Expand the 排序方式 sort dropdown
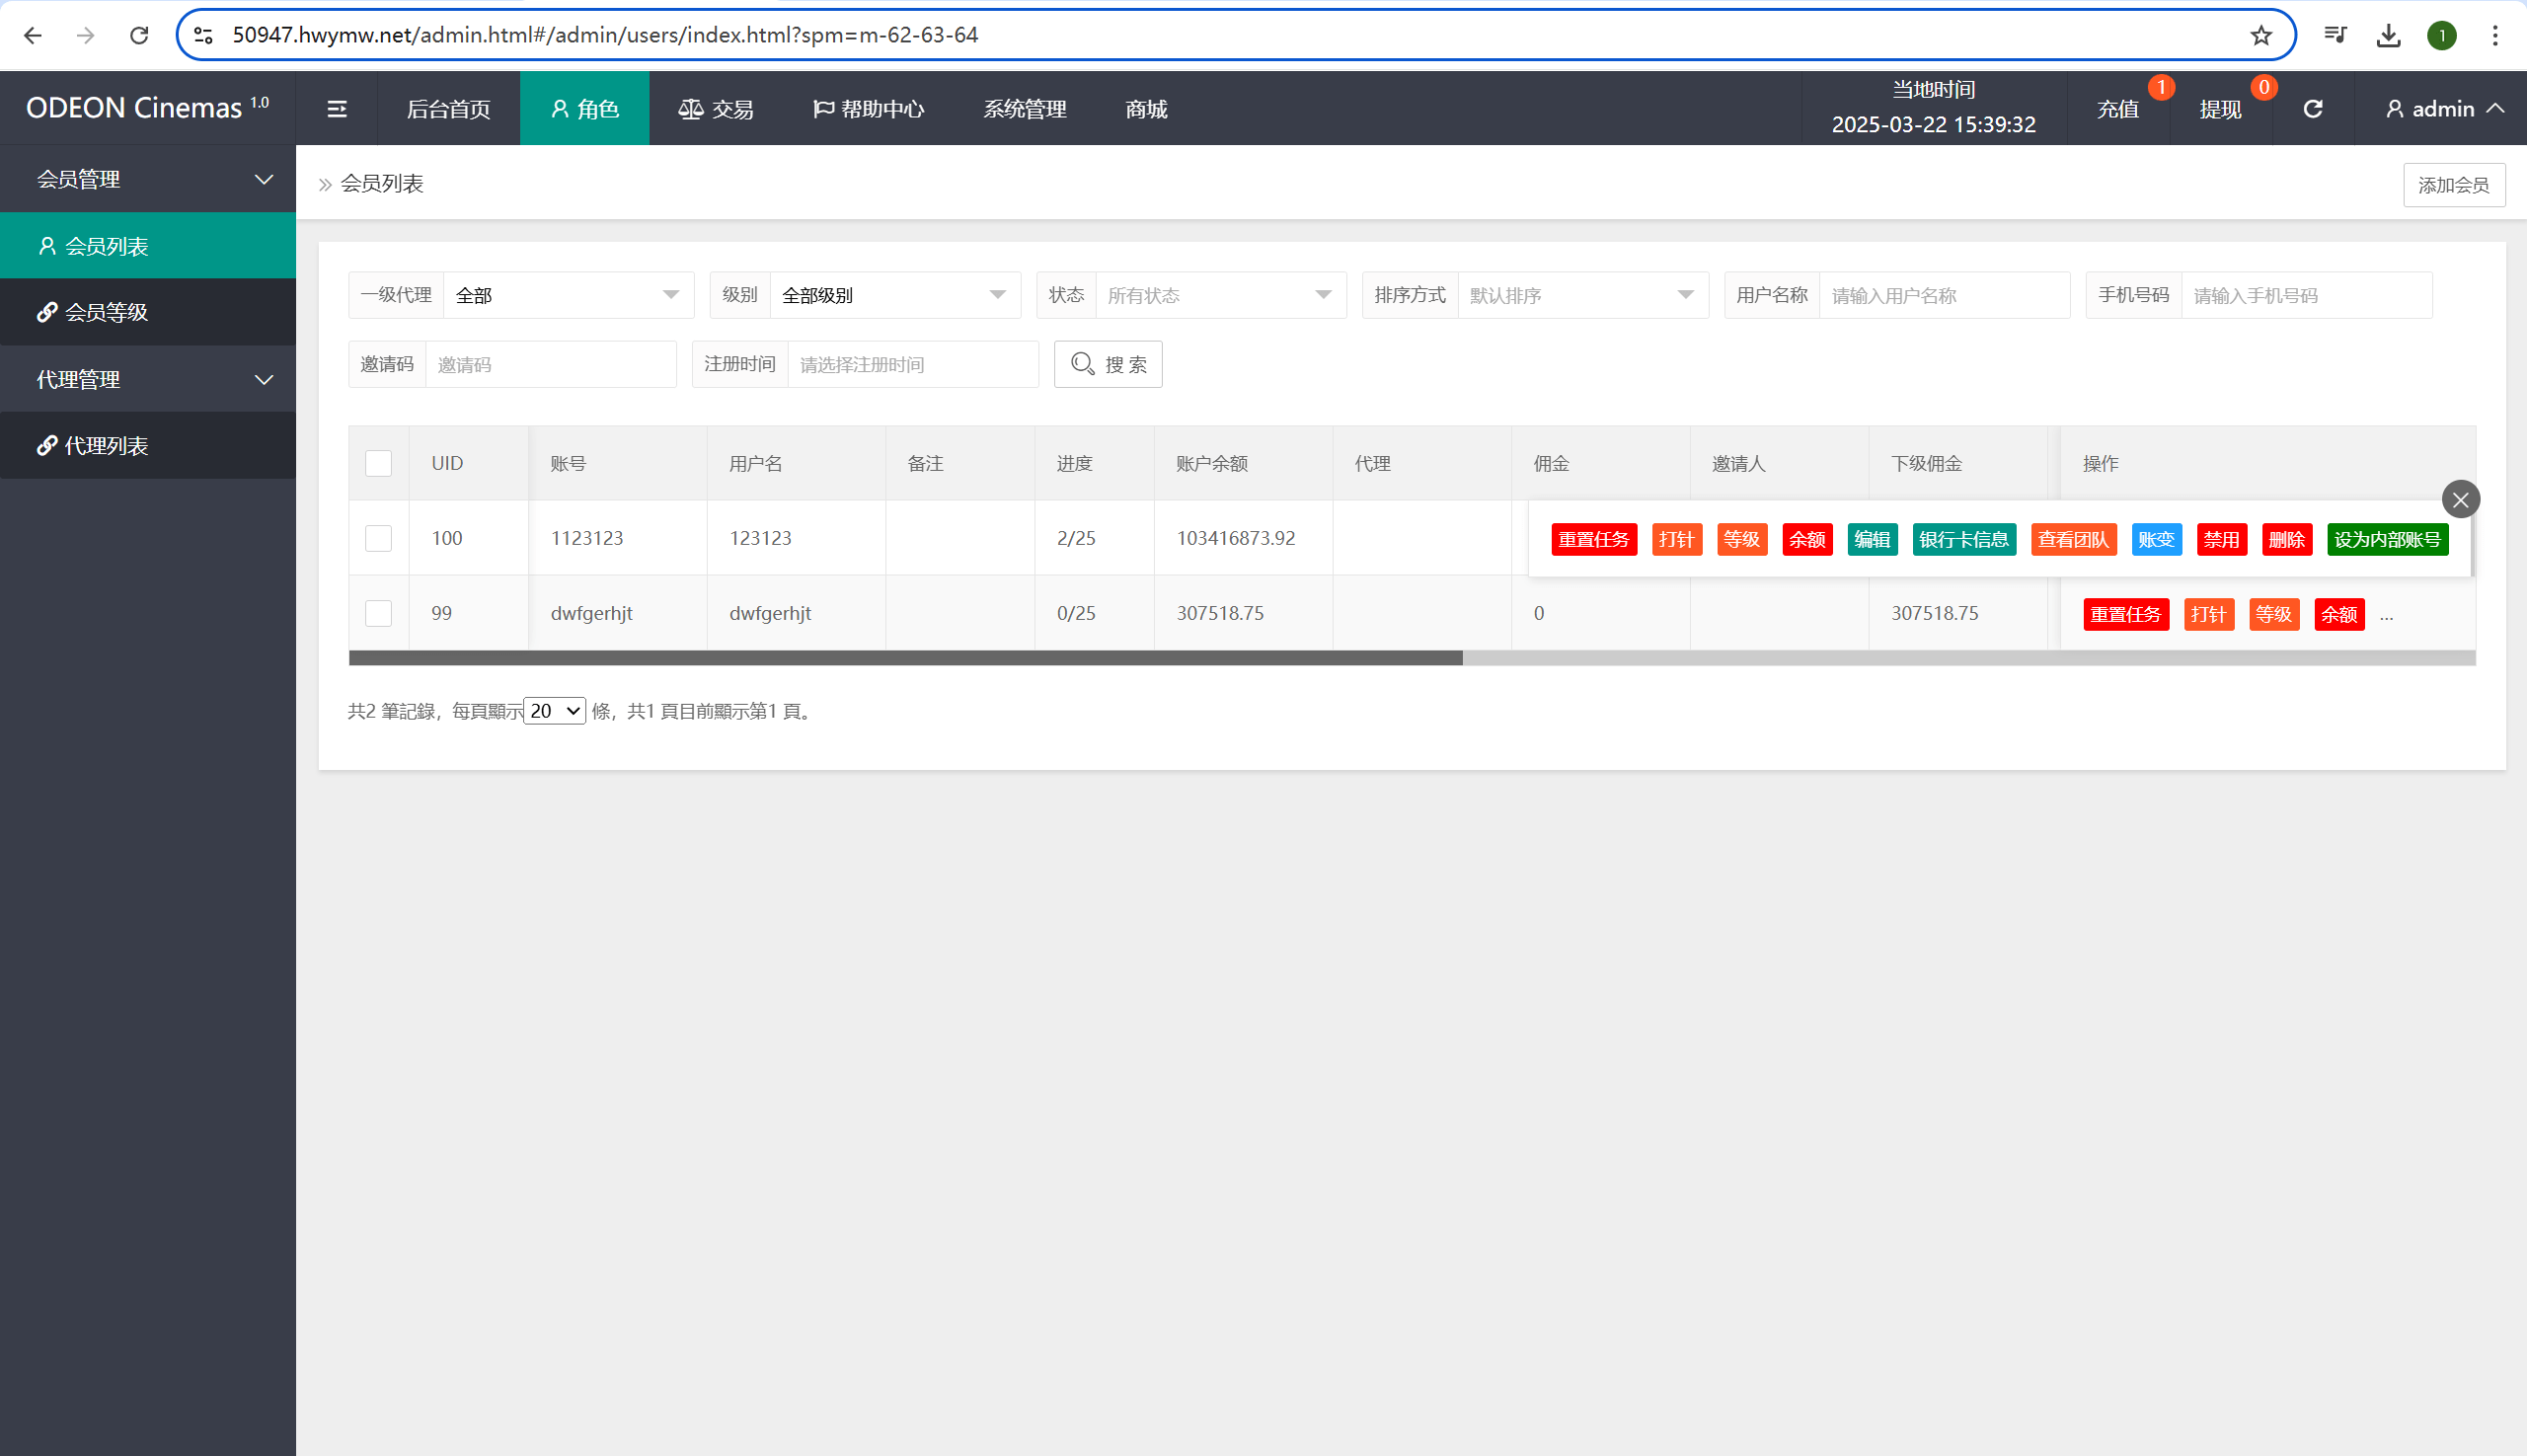2527x1456 pixels. coord(1582,295)
